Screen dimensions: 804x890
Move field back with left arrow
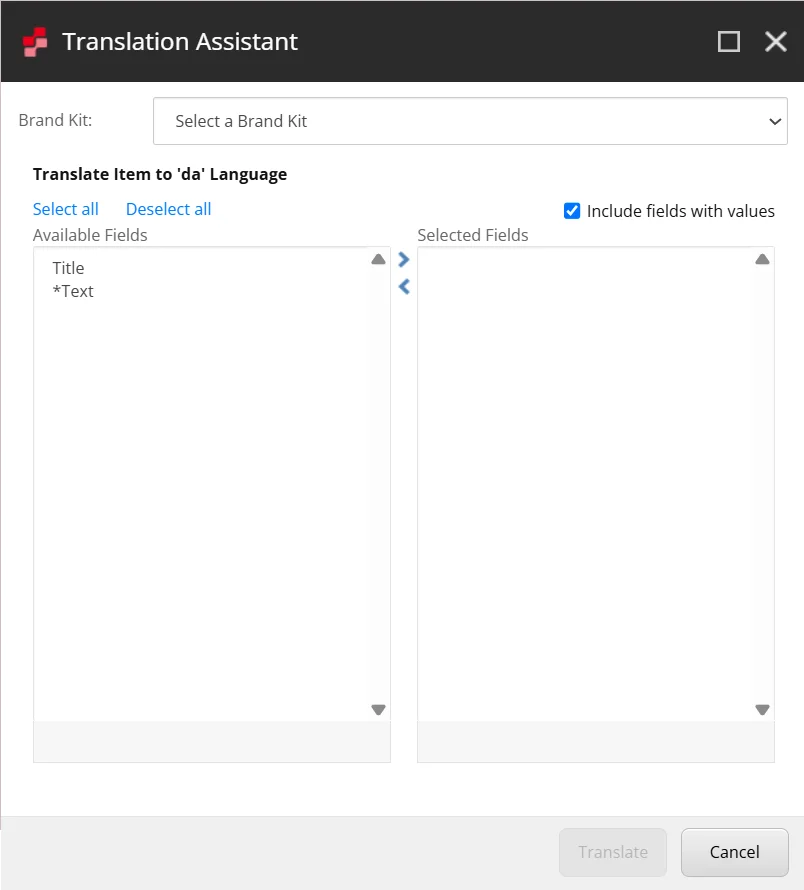(x=404, y=287)
